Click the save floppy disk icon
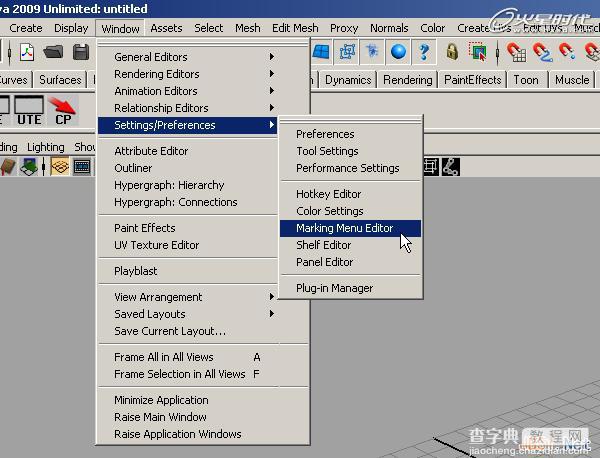This screenshot has width=600, height=458. coord(81,52)
